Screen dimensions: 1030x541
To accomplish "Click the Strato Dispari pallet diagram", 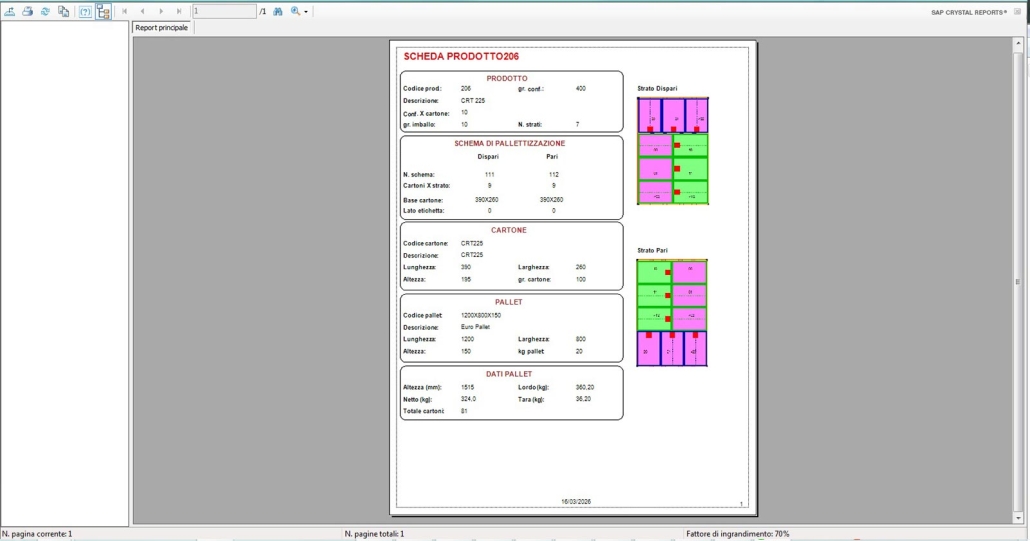I will coord(672,150).
